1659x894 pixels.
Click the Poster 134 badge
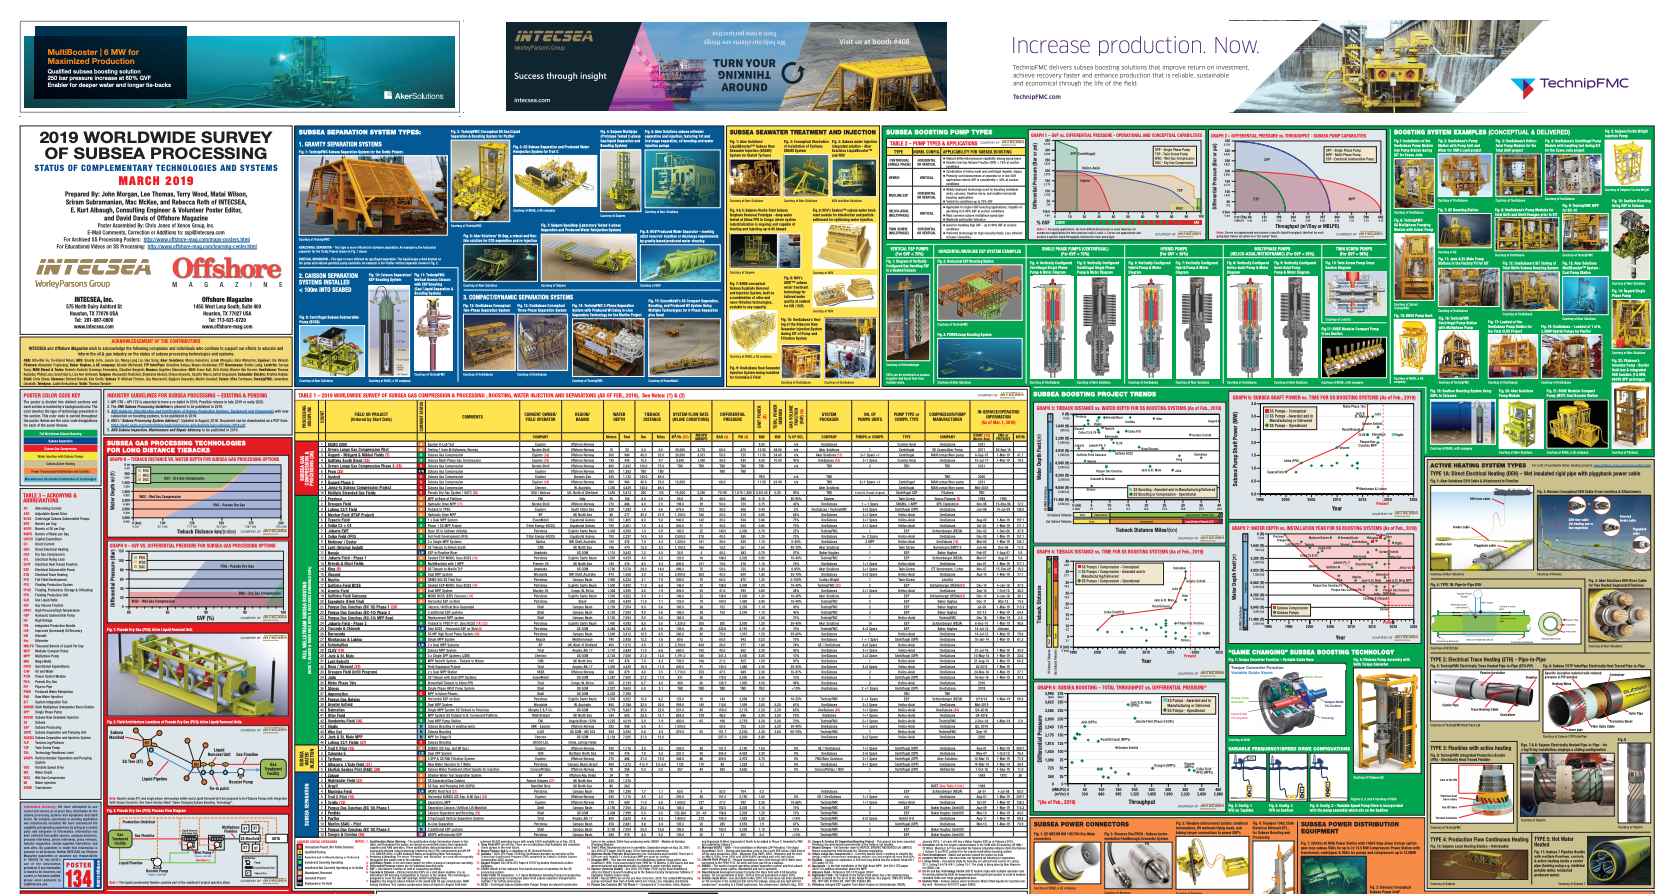coord(79,876)
